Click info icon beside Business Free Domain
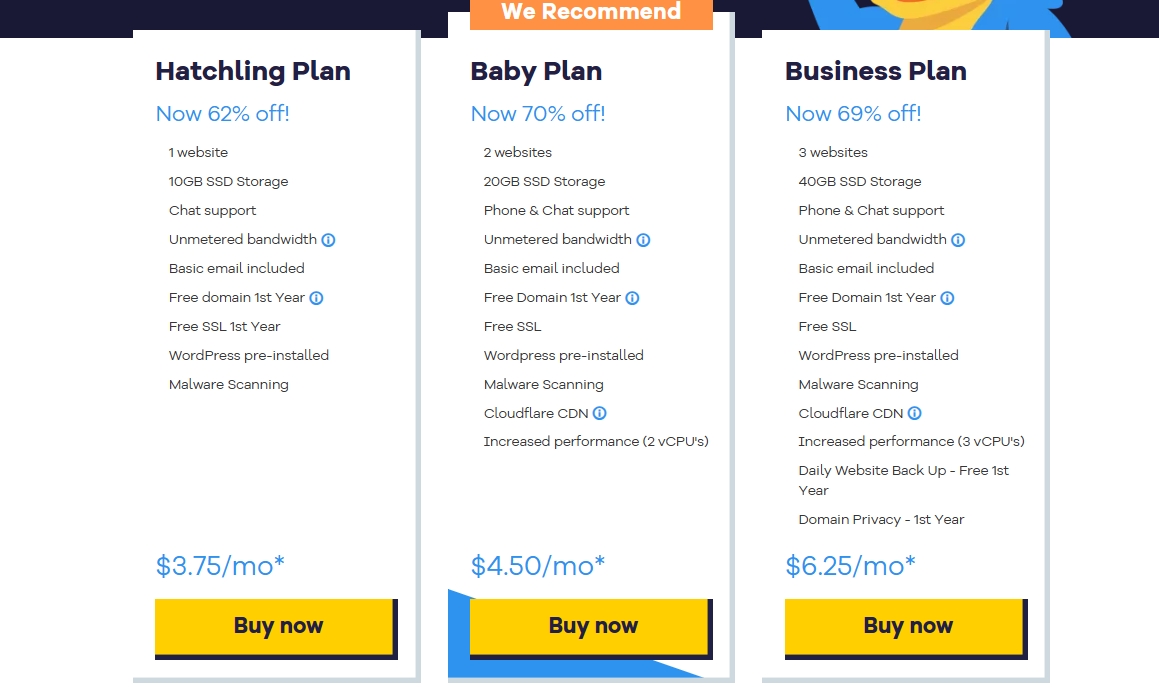Screen dimensions: 1159x687 point(947,298)
